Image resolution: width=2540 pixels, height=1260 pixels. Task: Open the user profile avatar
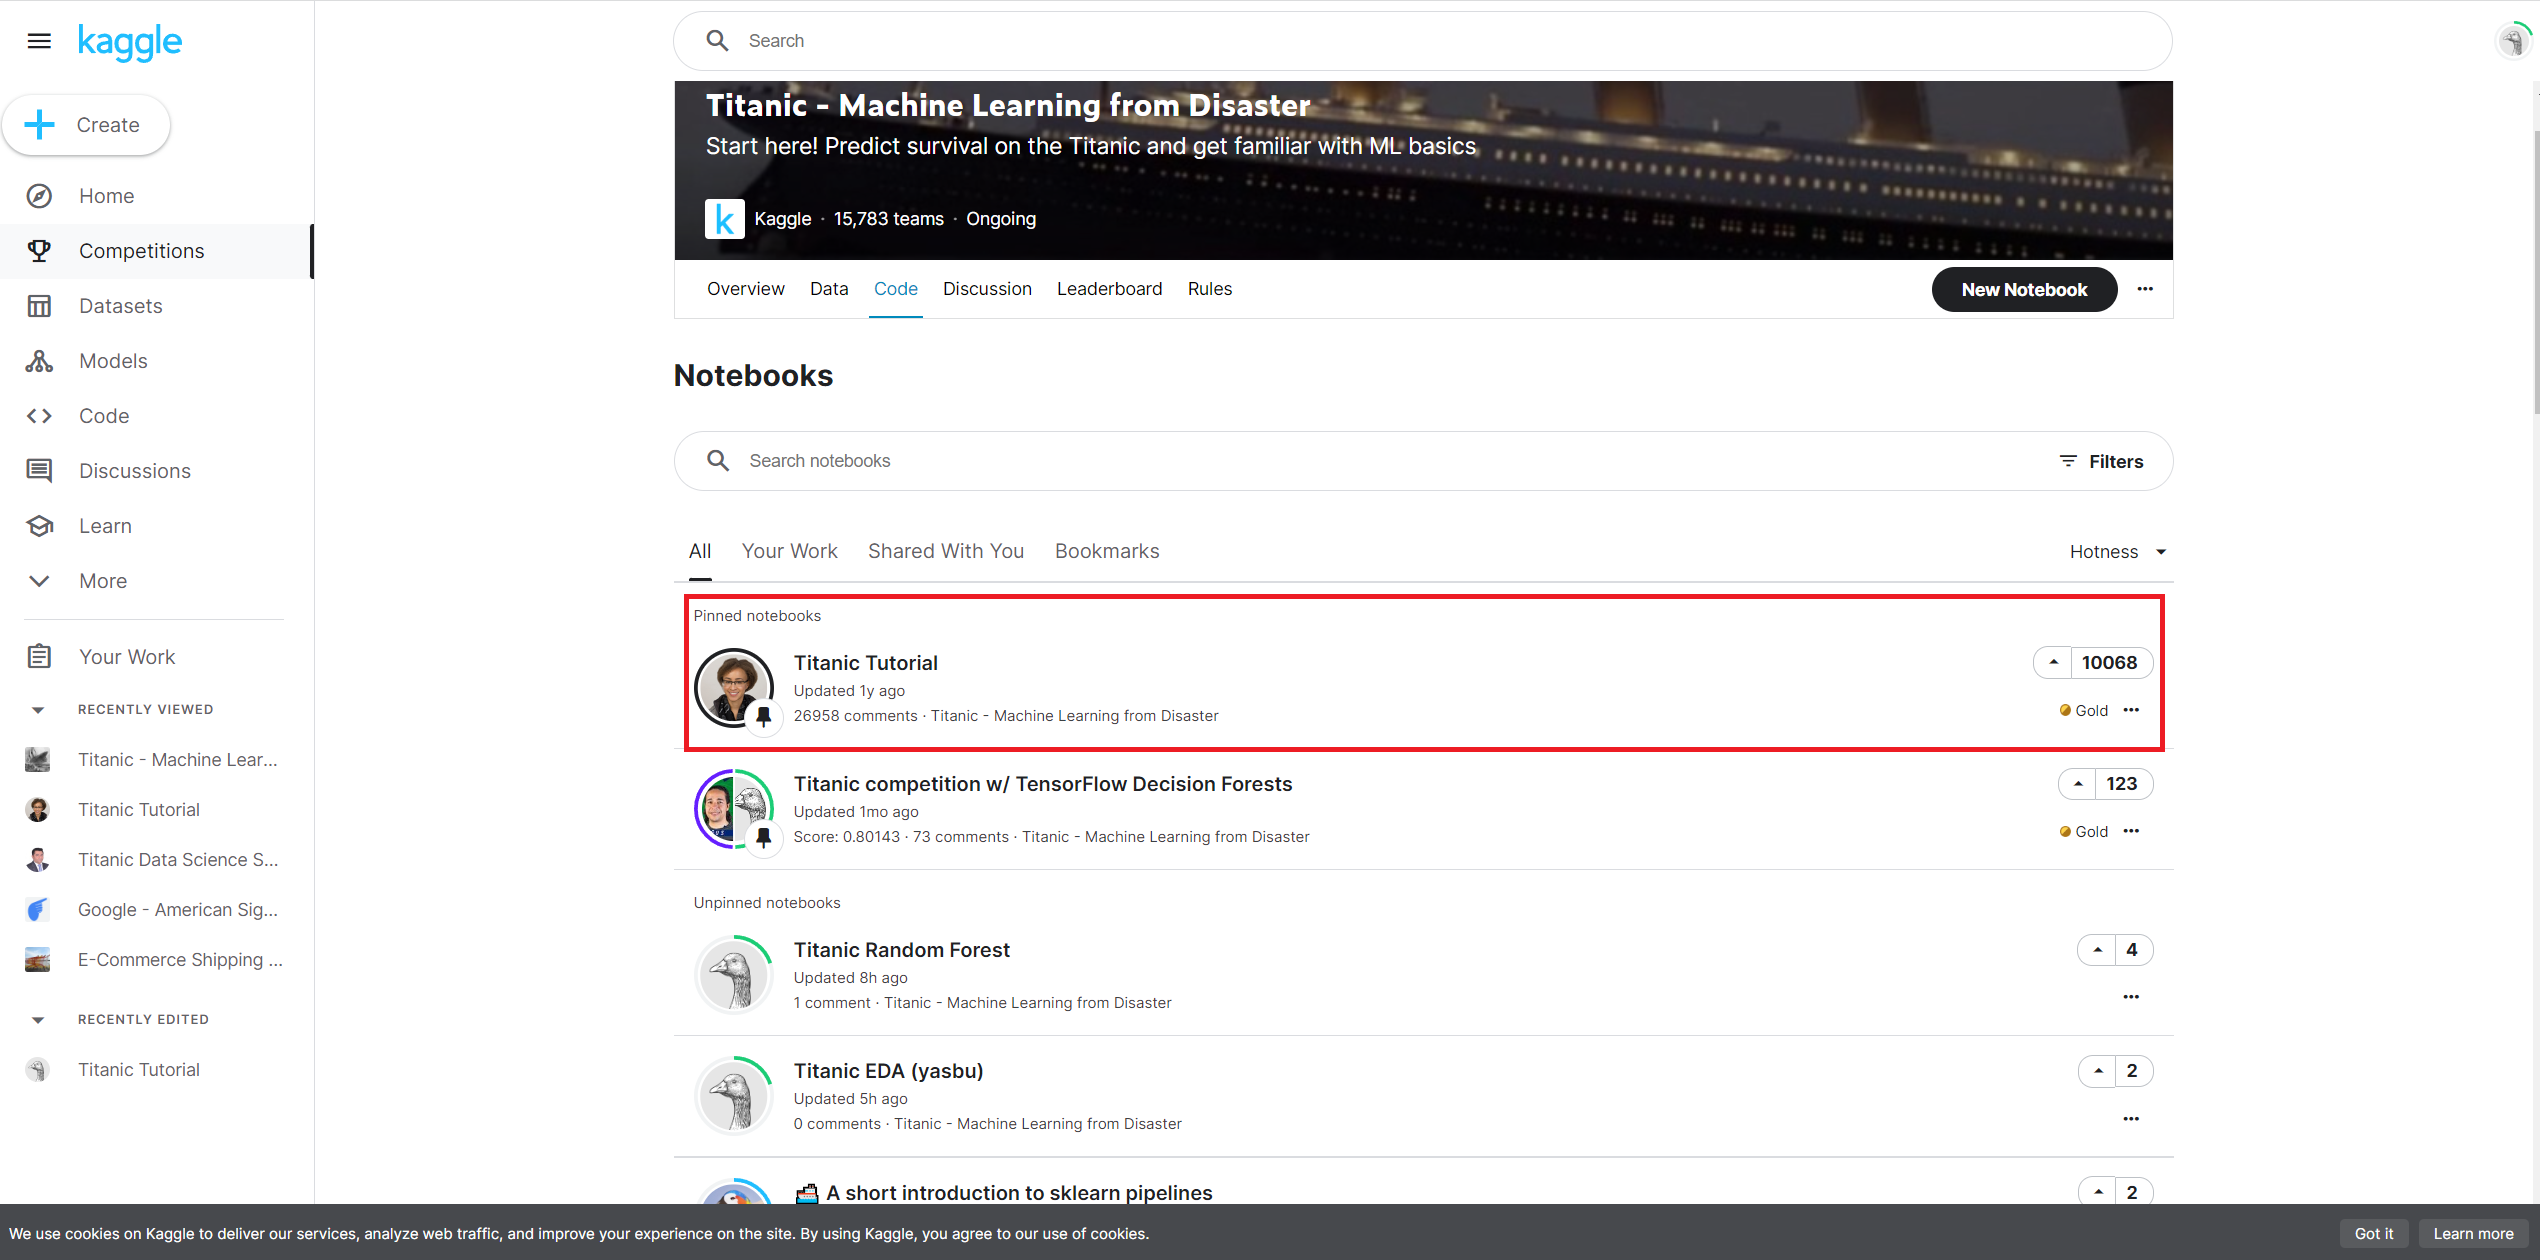tap(2513, 41)
